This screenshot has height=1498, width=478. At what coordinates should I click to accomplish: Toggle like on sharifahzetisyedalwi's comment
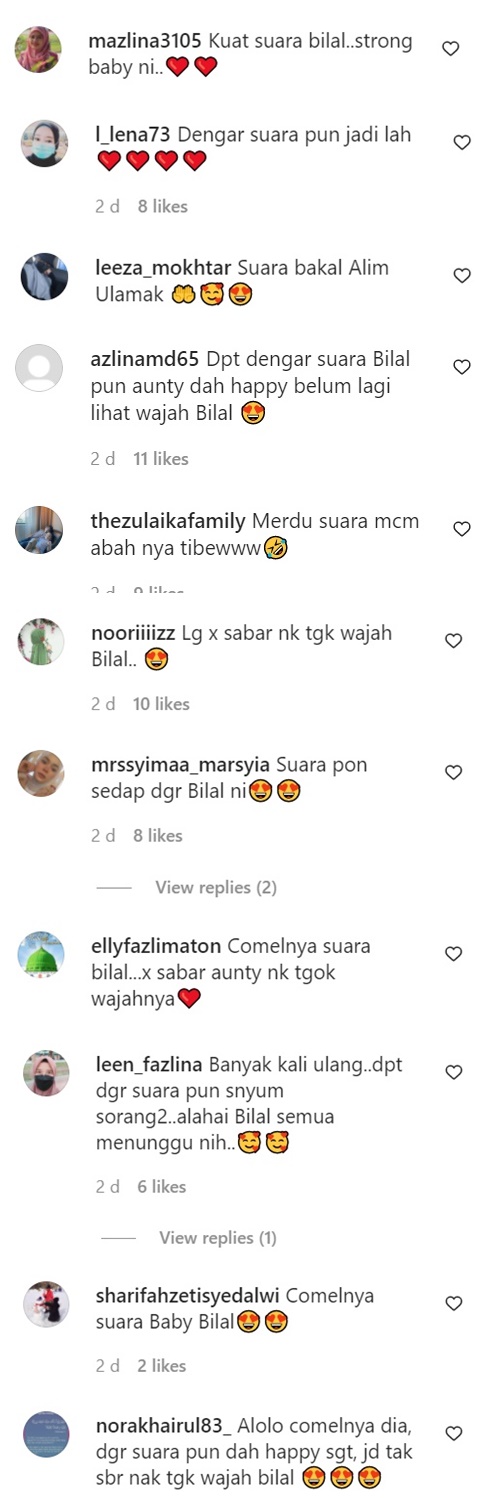(x=454, y=1303)
